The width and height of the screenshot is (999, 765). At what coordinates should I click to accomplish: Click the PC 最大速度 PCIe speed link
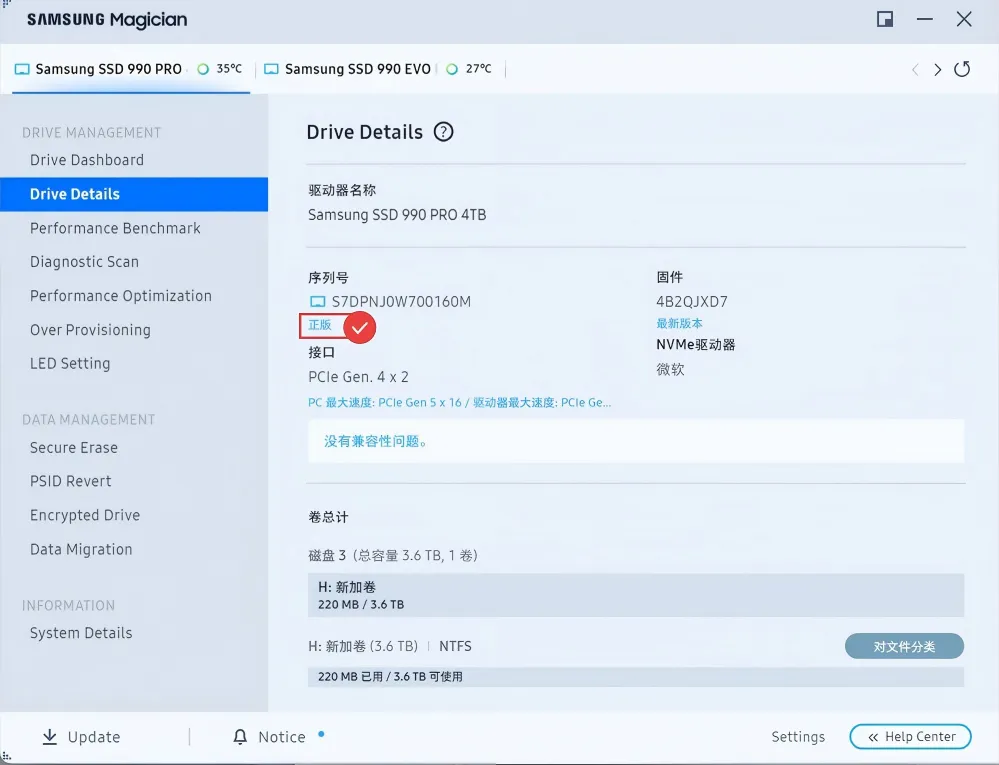[x=459, y=403]
